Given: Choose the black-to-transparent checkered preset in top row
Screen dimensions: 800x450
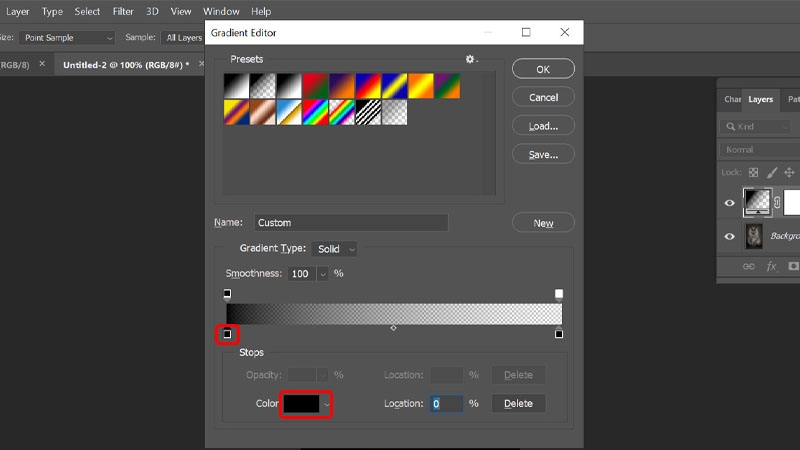Looking at the screenshot, I should pos(263,86).
